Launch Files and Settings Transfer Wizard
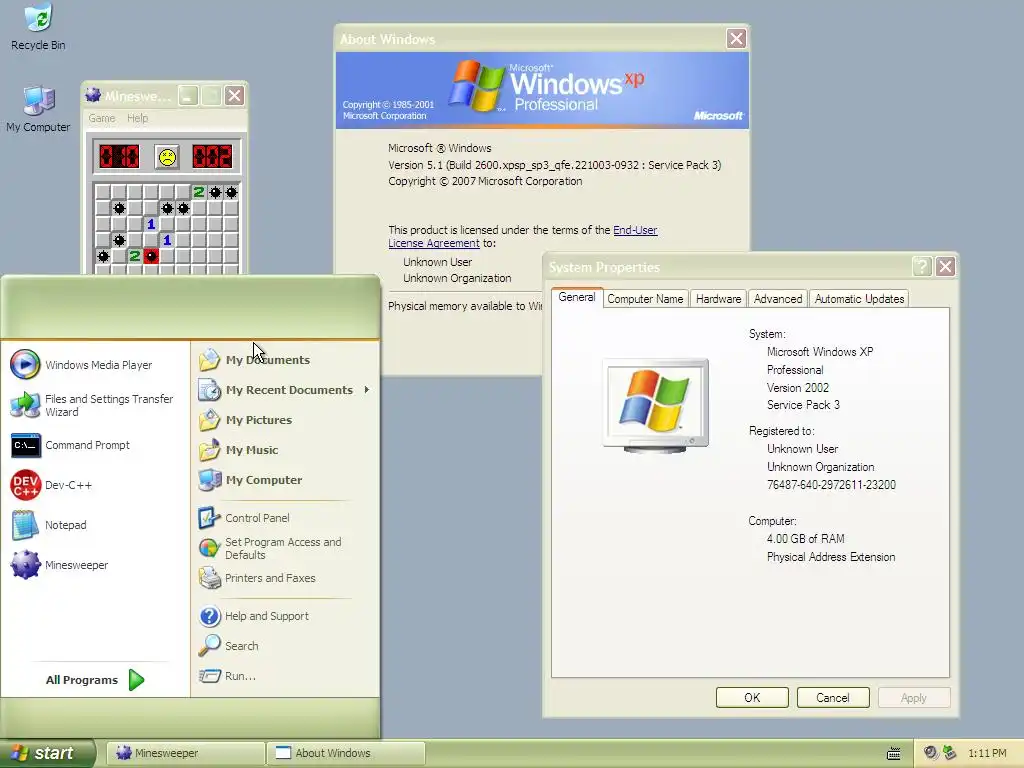This screenshot has width=1024, height=768. pyautogui.click(x=92, y=405)
